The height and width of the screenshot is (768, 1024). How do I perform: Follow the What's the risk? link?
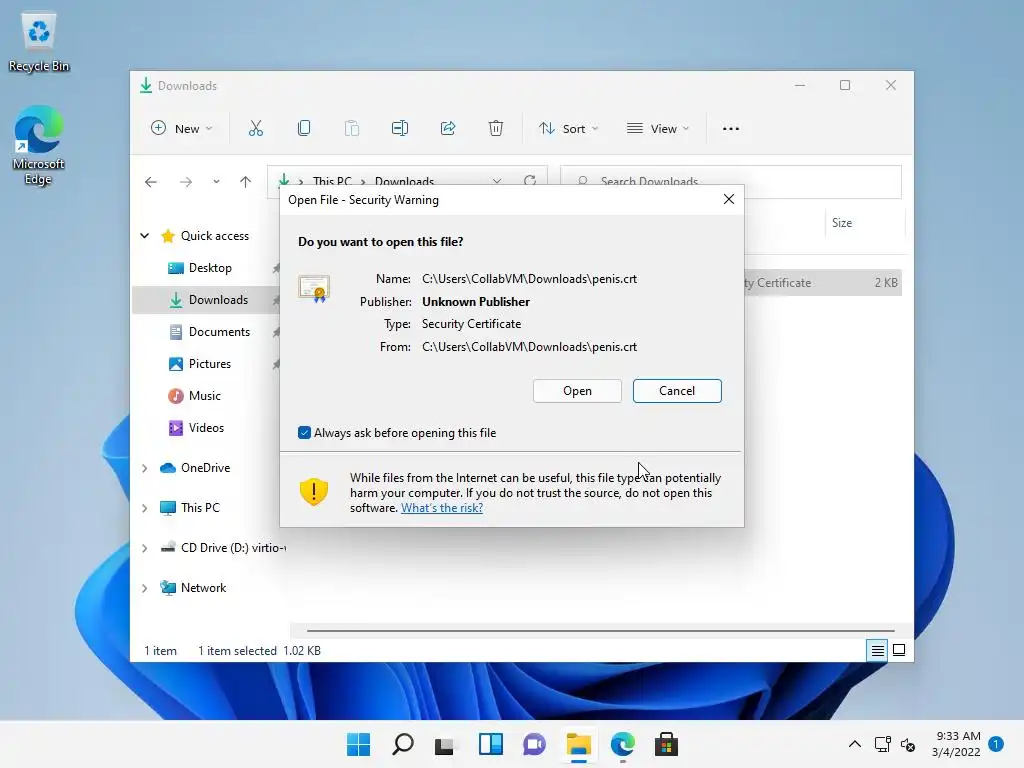[x=442, y=508]
